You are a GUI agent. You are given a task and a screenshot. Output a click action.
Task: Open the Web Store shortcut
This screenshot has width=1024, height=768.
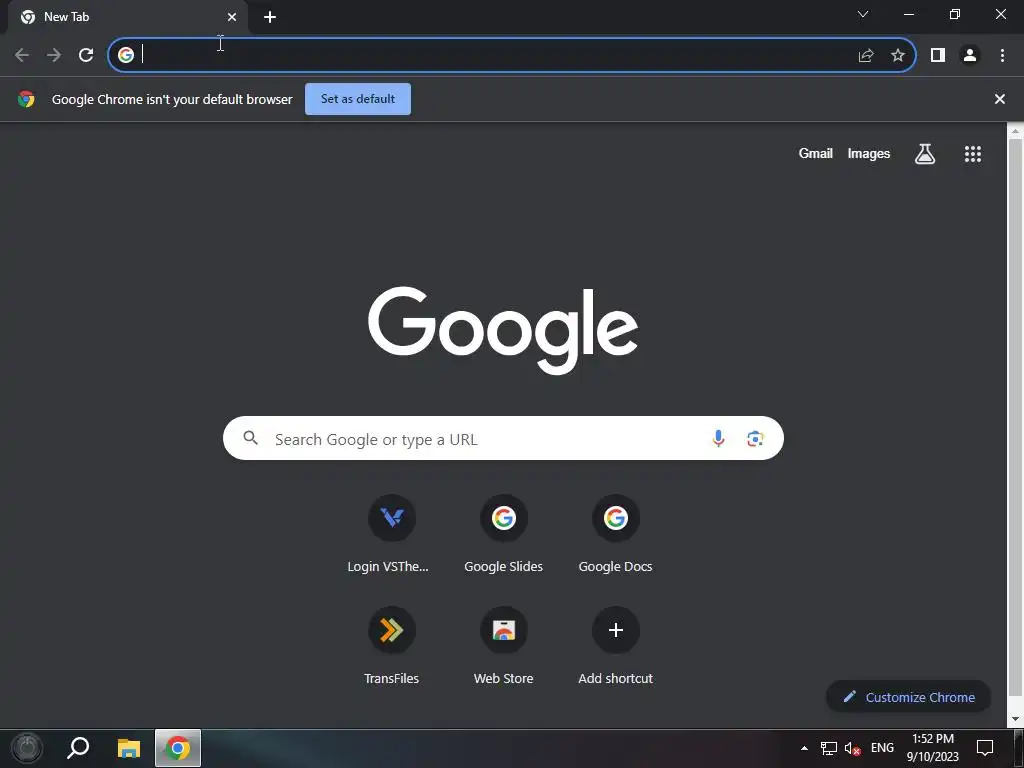tap(504, 647)
